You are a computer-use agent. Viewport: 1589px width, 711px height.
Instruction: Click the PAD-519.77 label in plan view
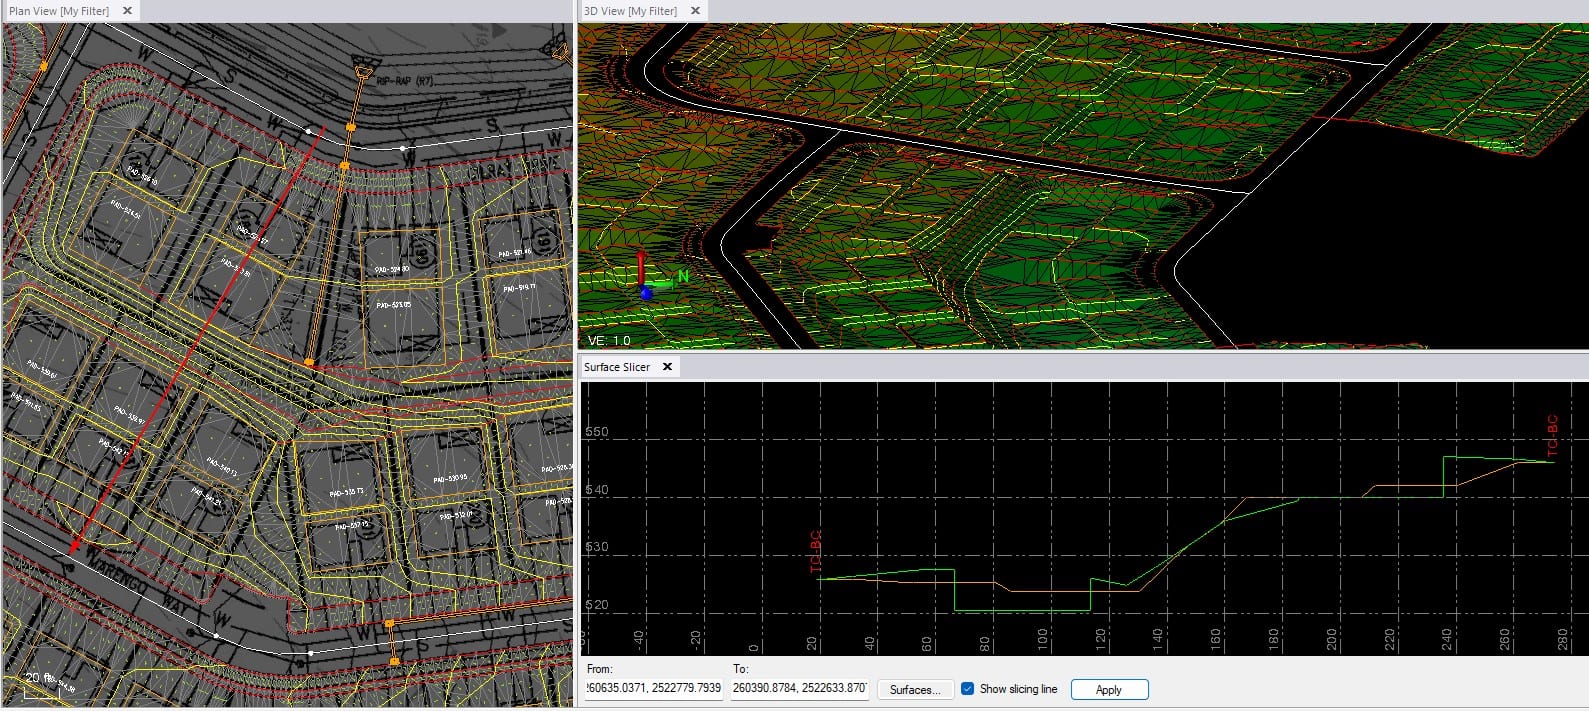point(519,288)
